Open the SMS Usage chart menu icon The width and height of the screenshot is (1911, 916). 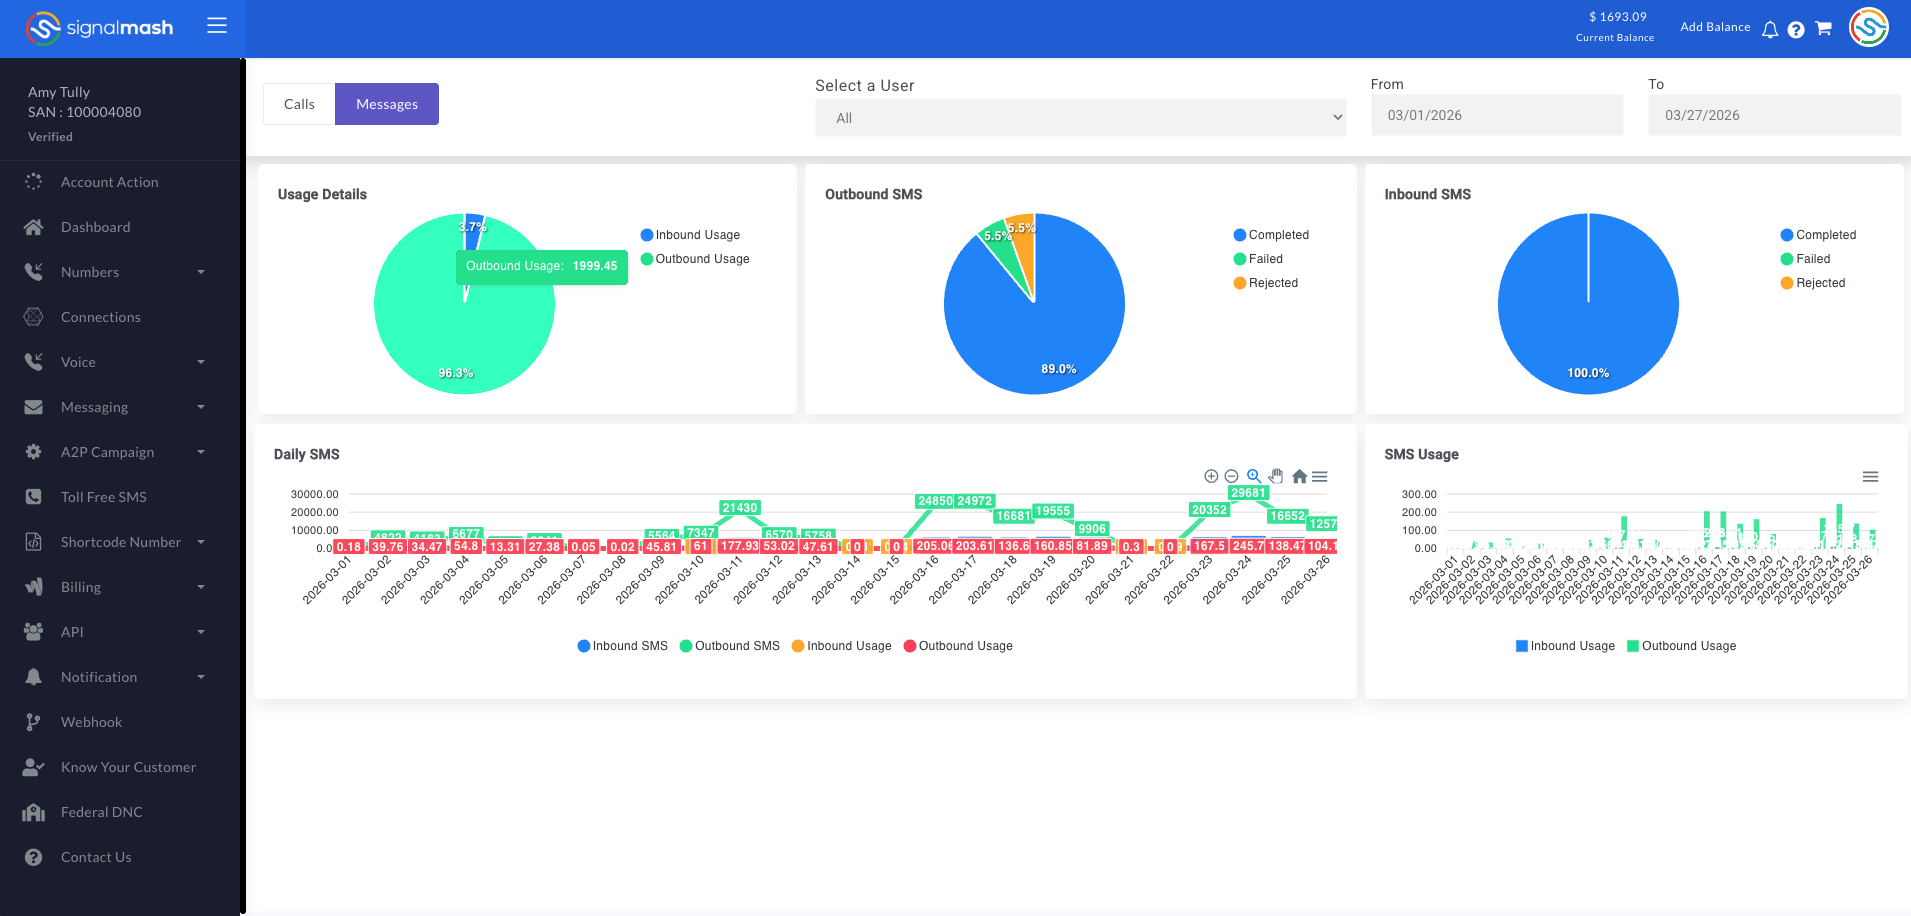click(x=1870, y=477)
